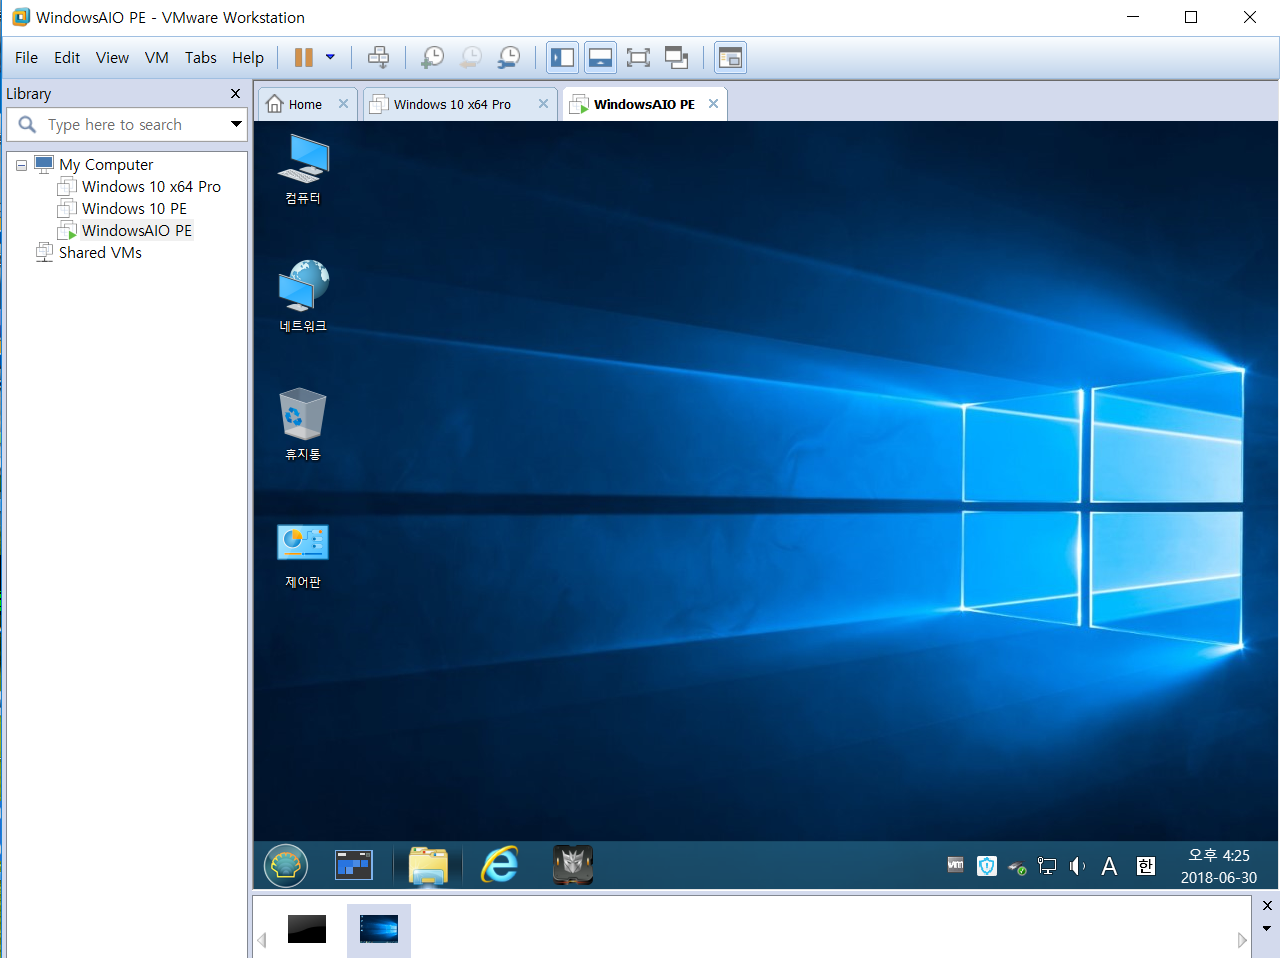
Task: Toggle the thumbnail bar view
Action: pos(600,58)
